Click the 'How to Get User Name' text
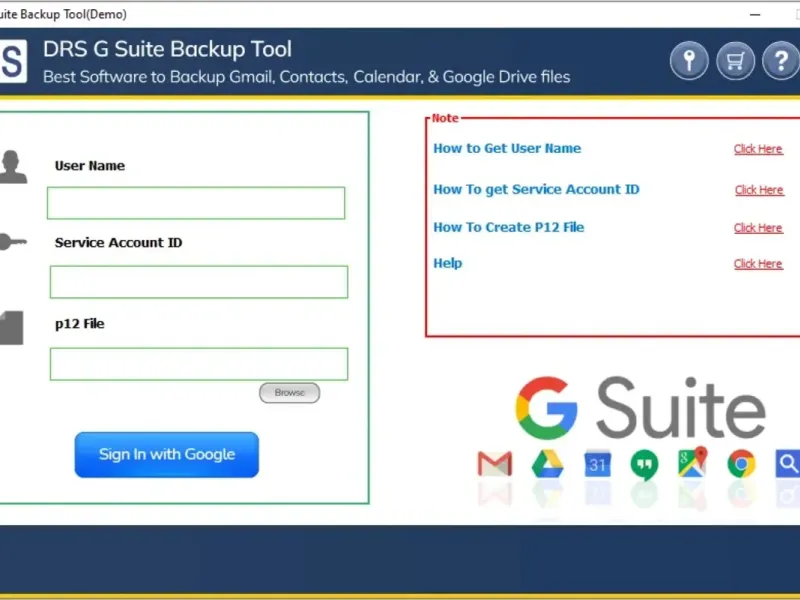 coord(507,148)
